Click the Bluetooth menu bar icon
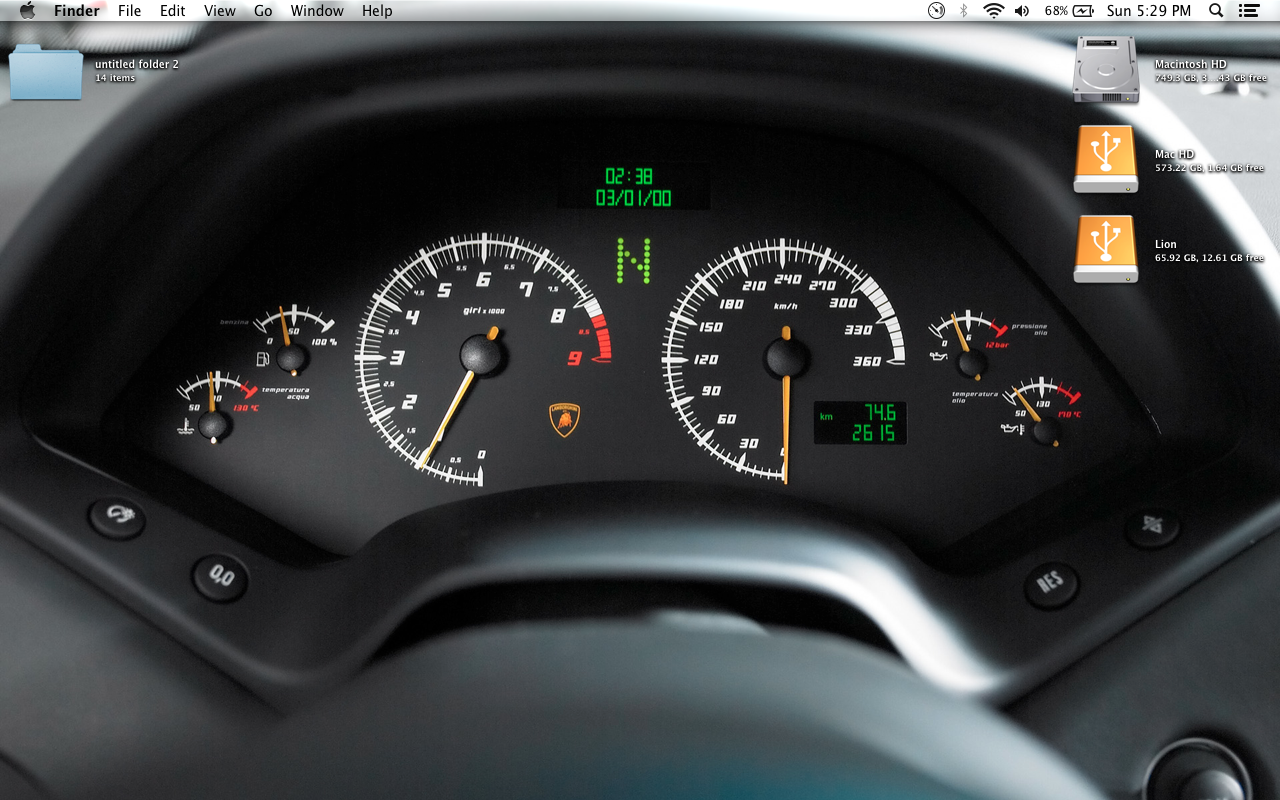1280x800 pixels. [x=964, y=11]
